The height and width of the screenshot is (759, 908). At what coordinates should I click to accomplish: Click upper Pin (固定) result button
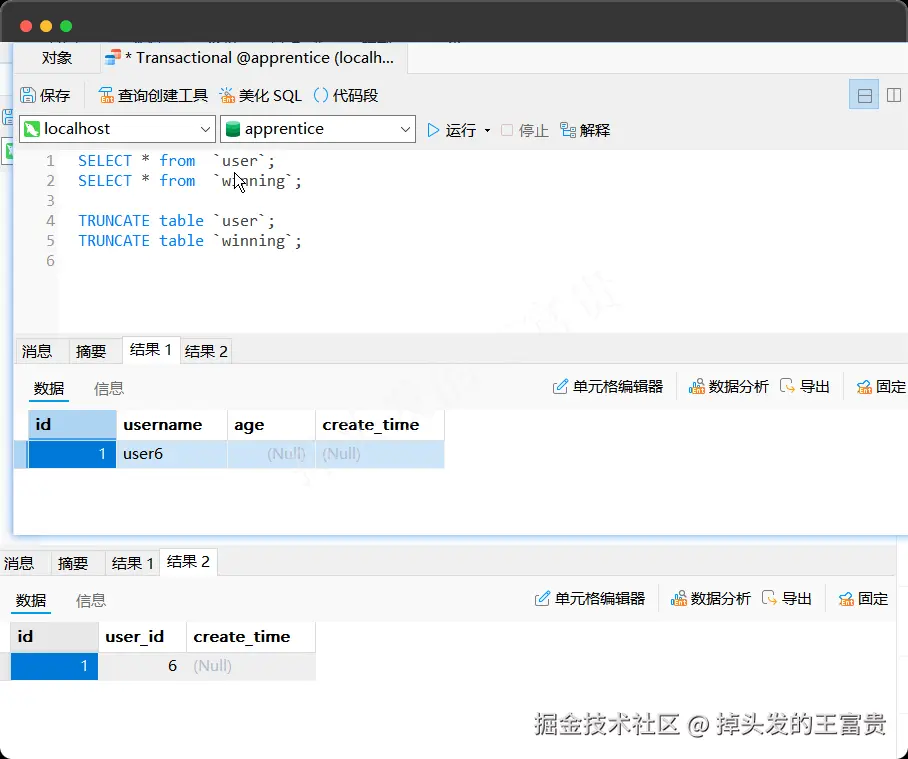[x=881, y=386]
